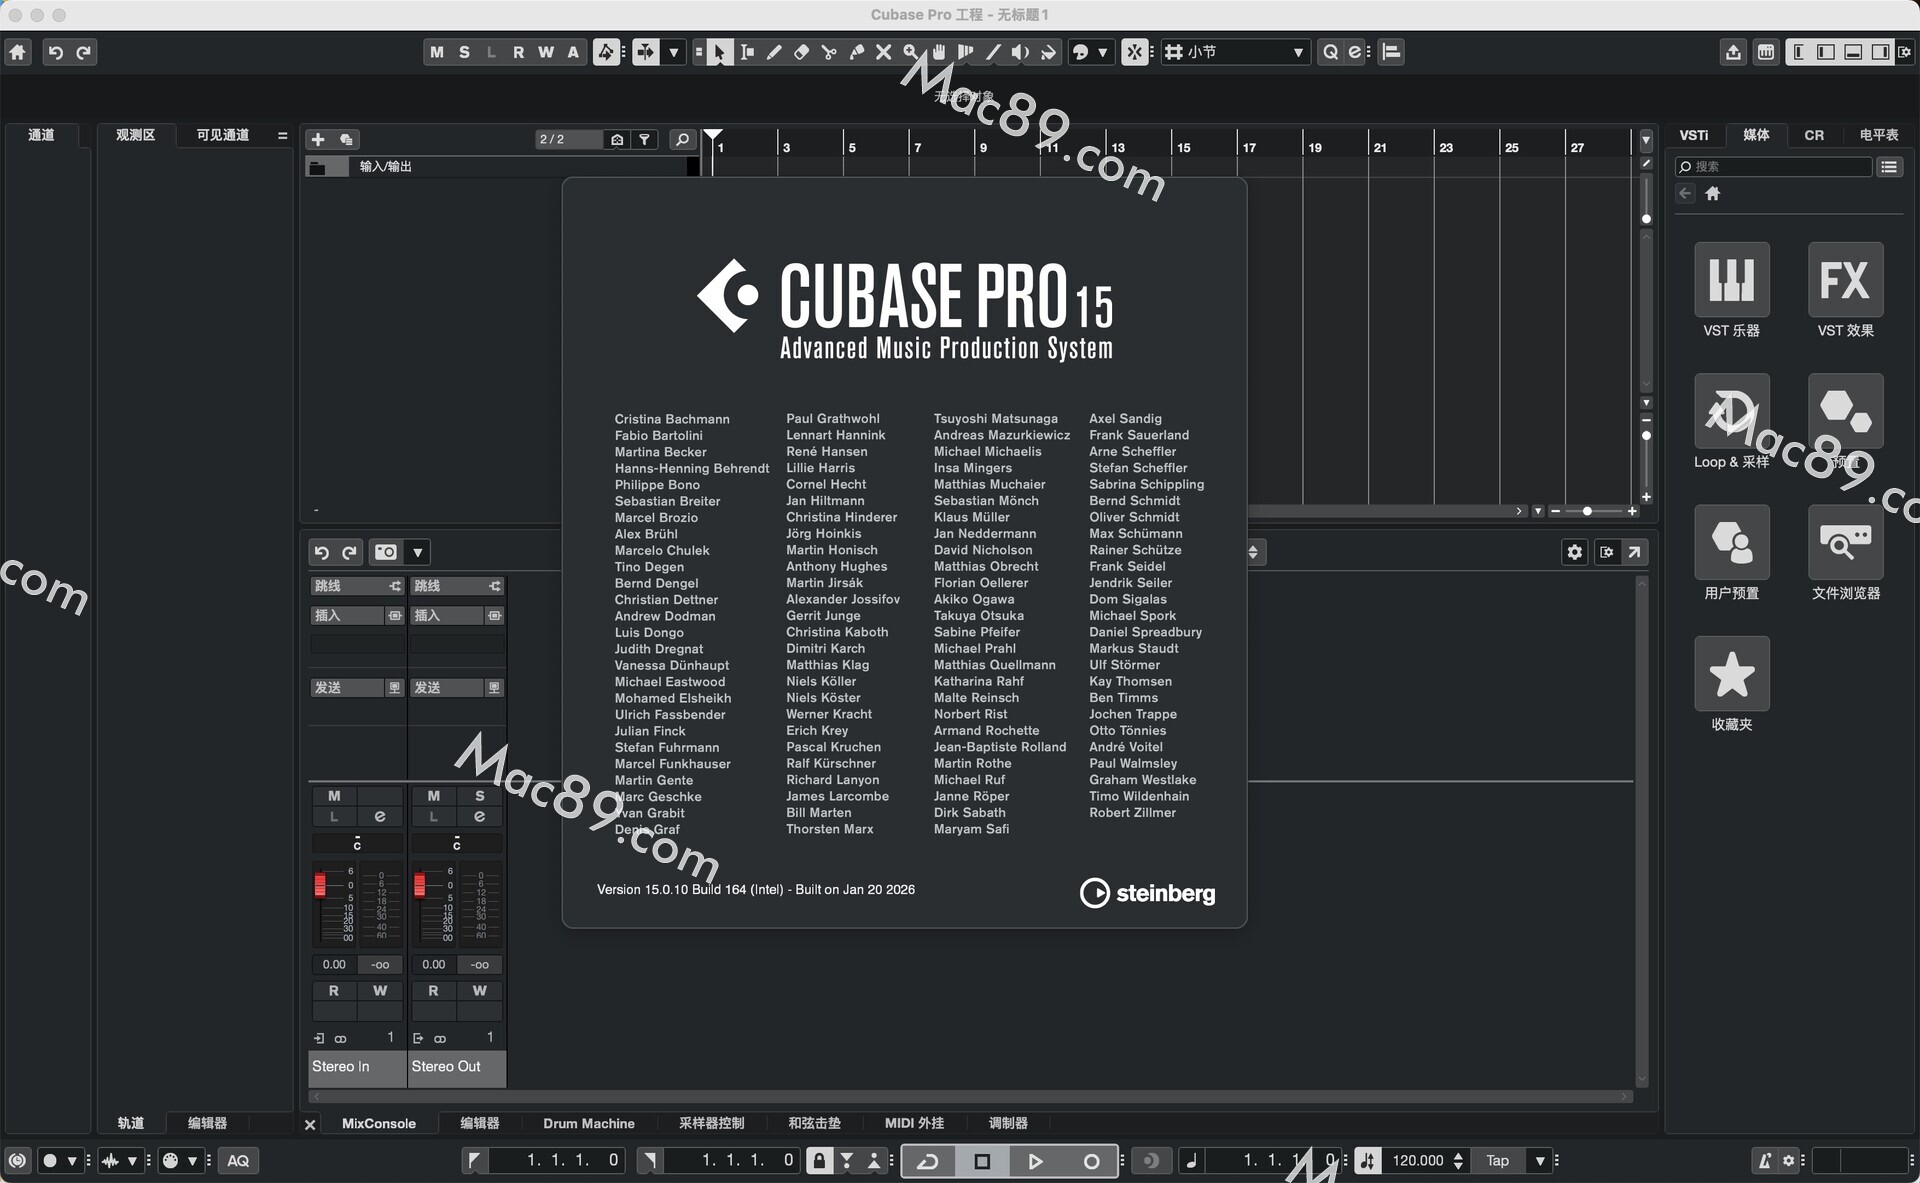The image size is (1920, 1183).
Task: Switch to the Drum Machine tab
Action: tap(588, 1123)
